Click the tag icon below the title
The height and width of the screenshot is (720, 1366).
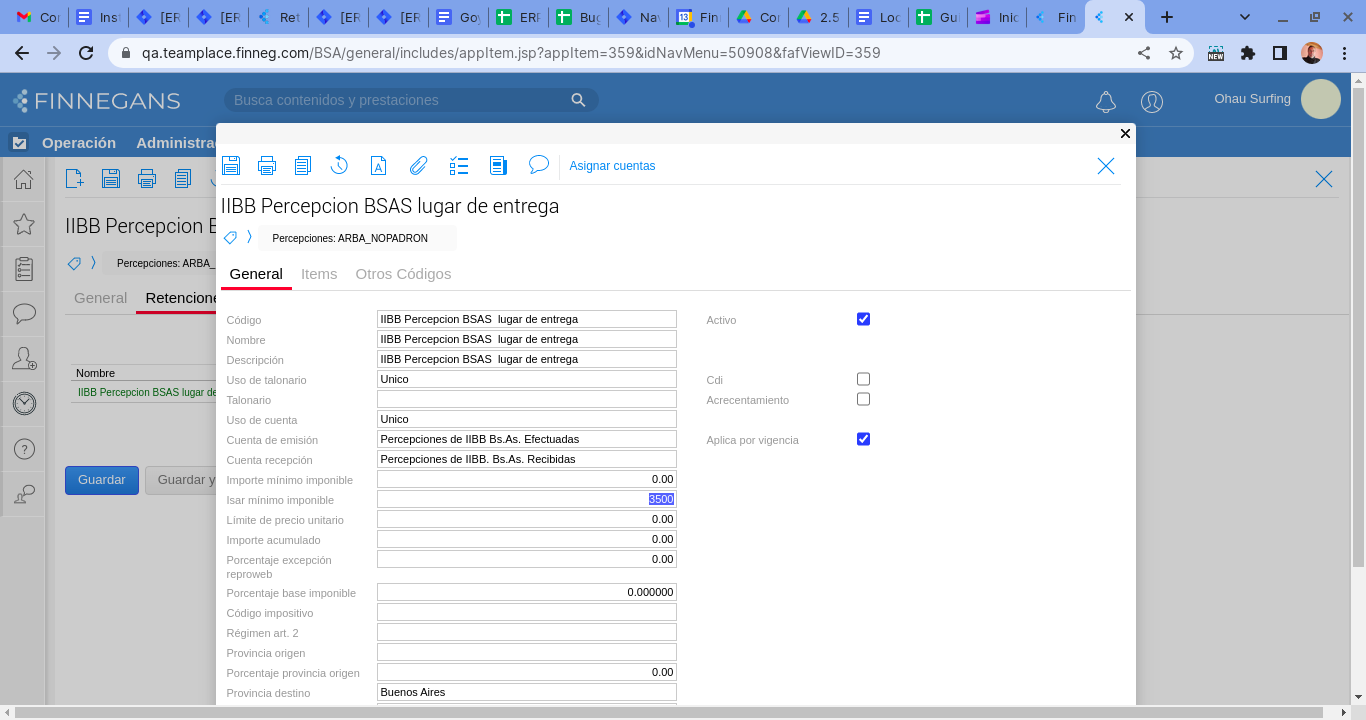click(x=230, y=238)
